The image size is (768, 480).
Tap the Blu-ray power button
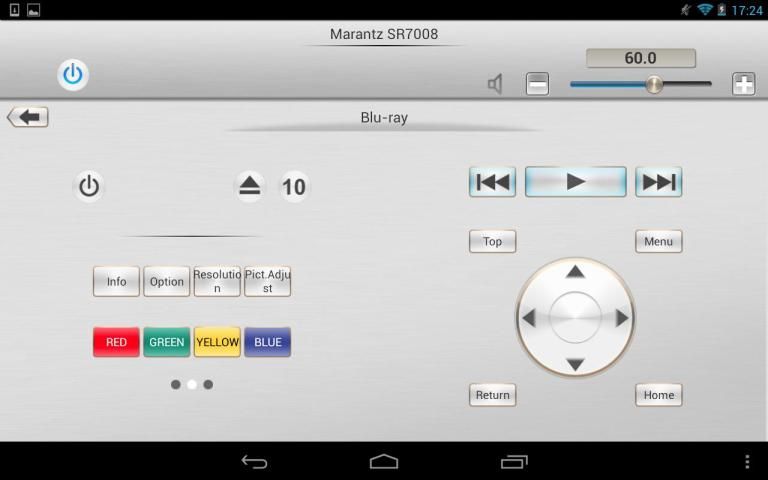pyautogui.click(x=89, y=187)
